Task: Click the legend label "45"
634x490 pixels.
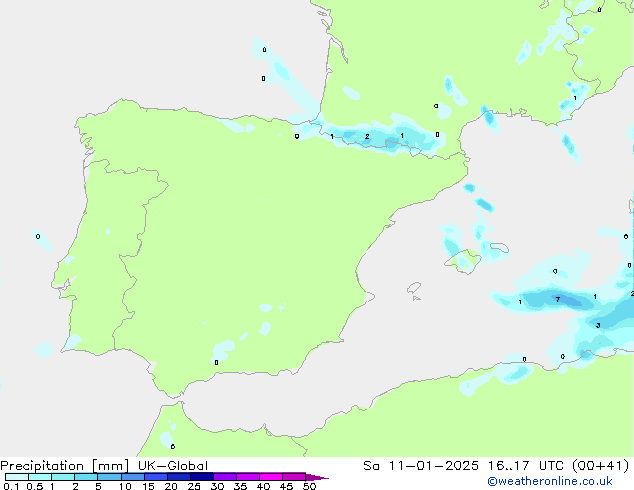Action: click(286, 486)
